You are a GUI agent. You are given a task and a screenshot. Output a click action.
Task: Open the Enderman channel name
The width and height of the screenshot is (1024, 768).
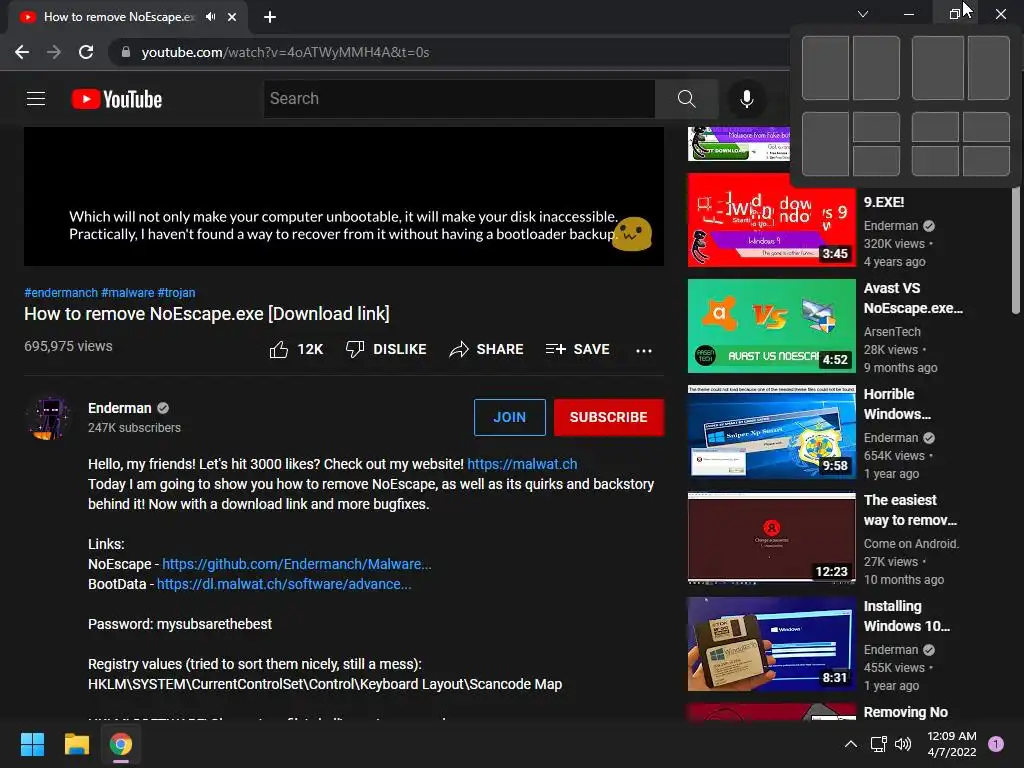coord(120,408)
